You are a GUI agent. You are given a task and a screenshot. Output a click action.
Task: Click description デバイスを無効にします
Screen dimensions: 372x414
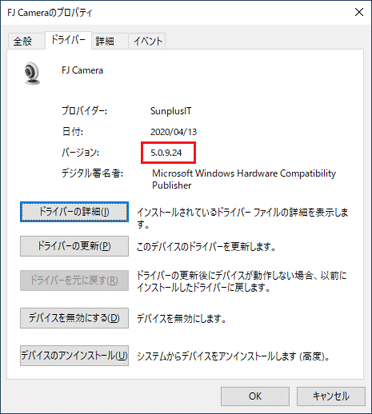pyautogui.click(x=182, y=319)
